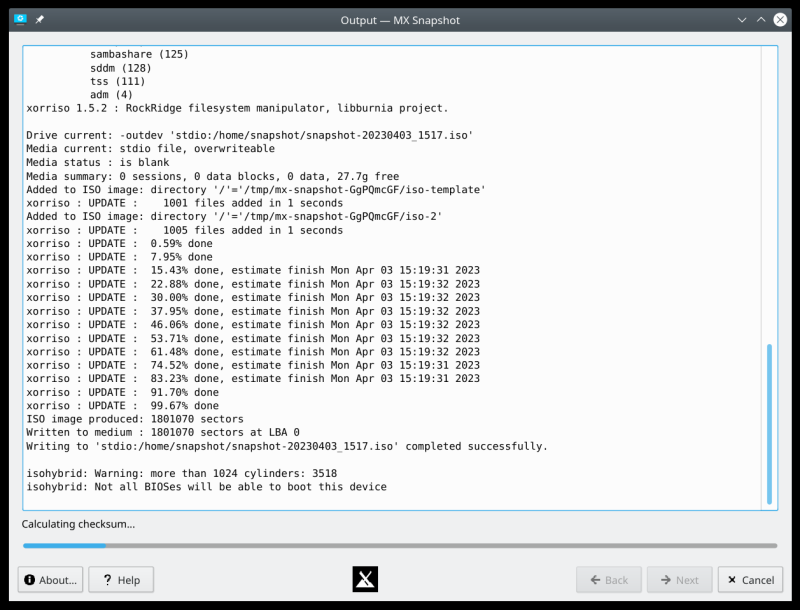Click the checksum progress bar

[400, 546]
